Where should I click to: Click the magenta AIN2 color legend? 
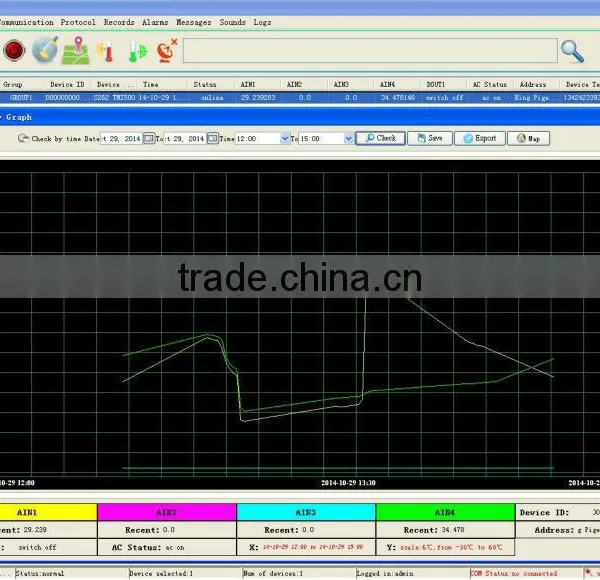pos(166,512)
